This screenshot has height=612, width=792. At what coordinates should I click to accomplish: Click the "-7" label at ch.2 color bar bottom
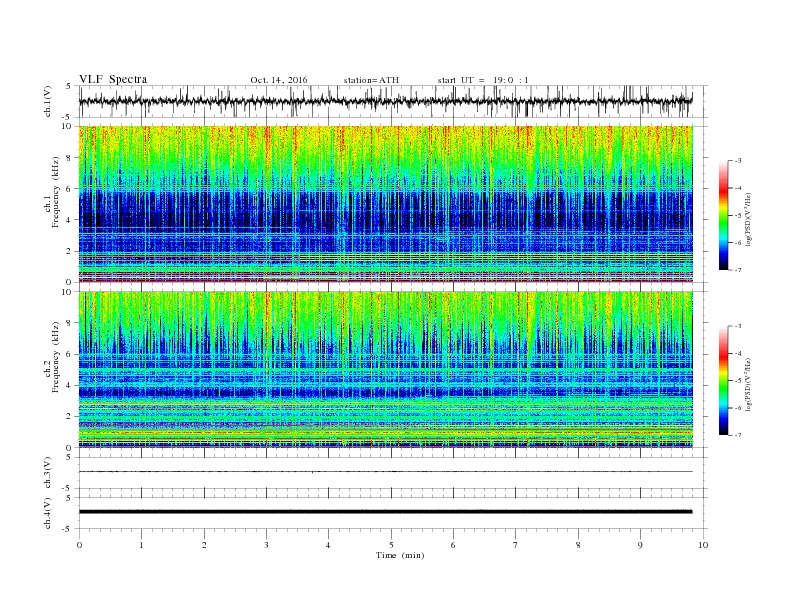pyautogui.click(x=738, y=435)
